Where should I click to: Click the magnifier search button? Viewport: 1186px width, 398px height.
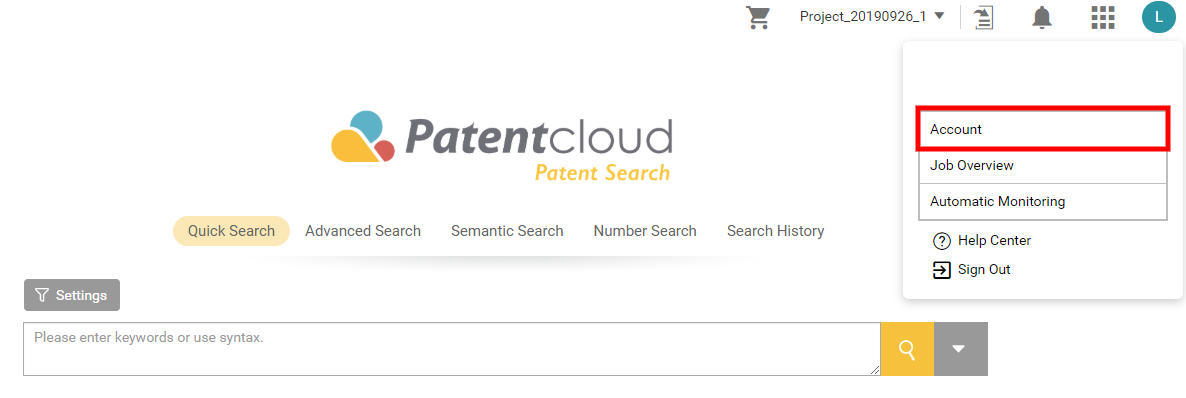tap(907, 349)
